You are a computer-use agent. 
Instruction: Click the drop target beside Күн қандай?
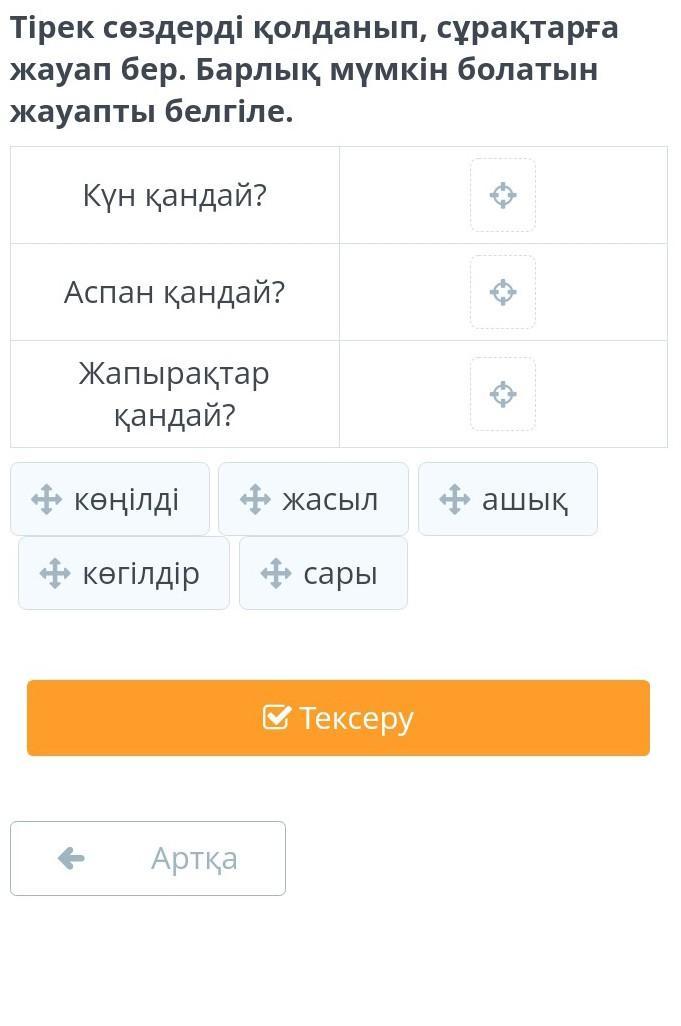pos(502,195)
